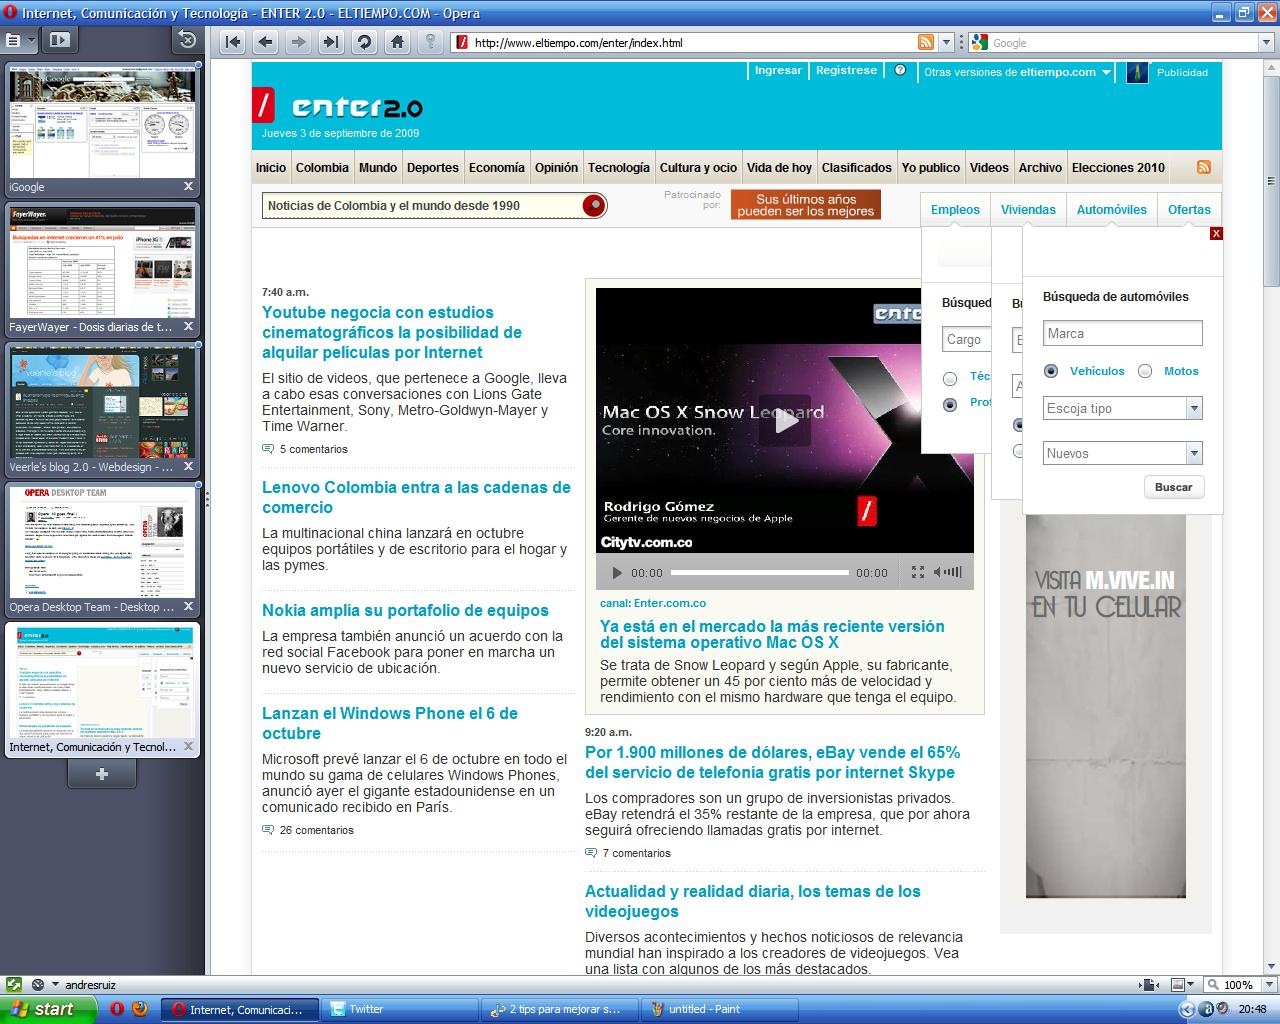
Task: Expand Otras versiones de eltiempo.com menu
Action: [x=1017, y=72]
